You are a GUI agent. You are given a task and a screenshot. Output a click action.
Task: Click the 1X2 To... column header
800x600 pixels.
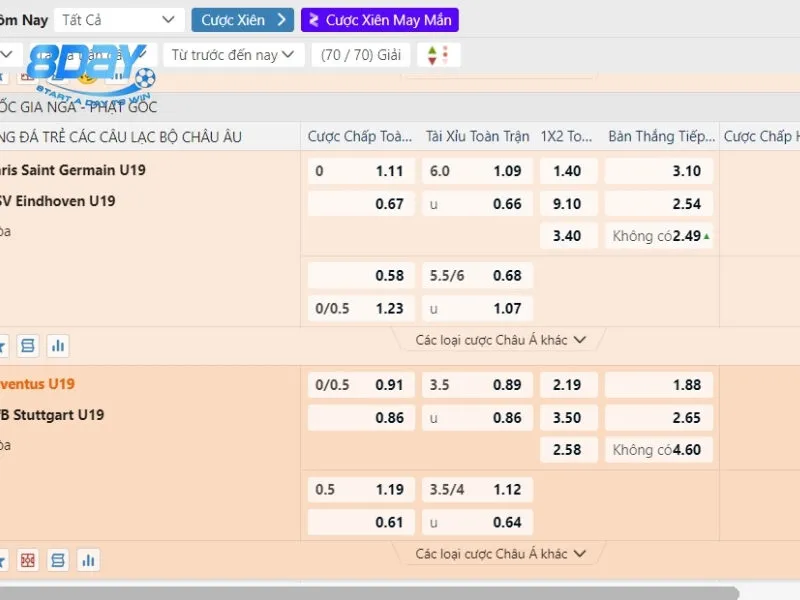[x=566, y=137]
